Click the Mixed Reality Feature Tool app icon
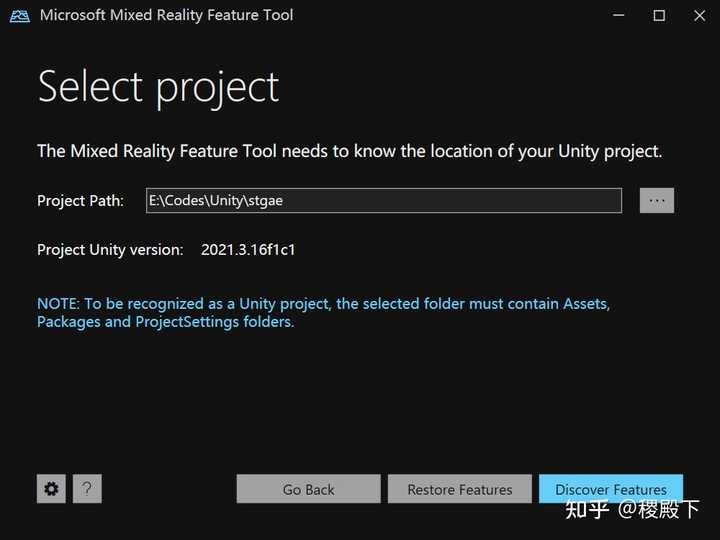The image size is (720, 540). coord(20,16)
